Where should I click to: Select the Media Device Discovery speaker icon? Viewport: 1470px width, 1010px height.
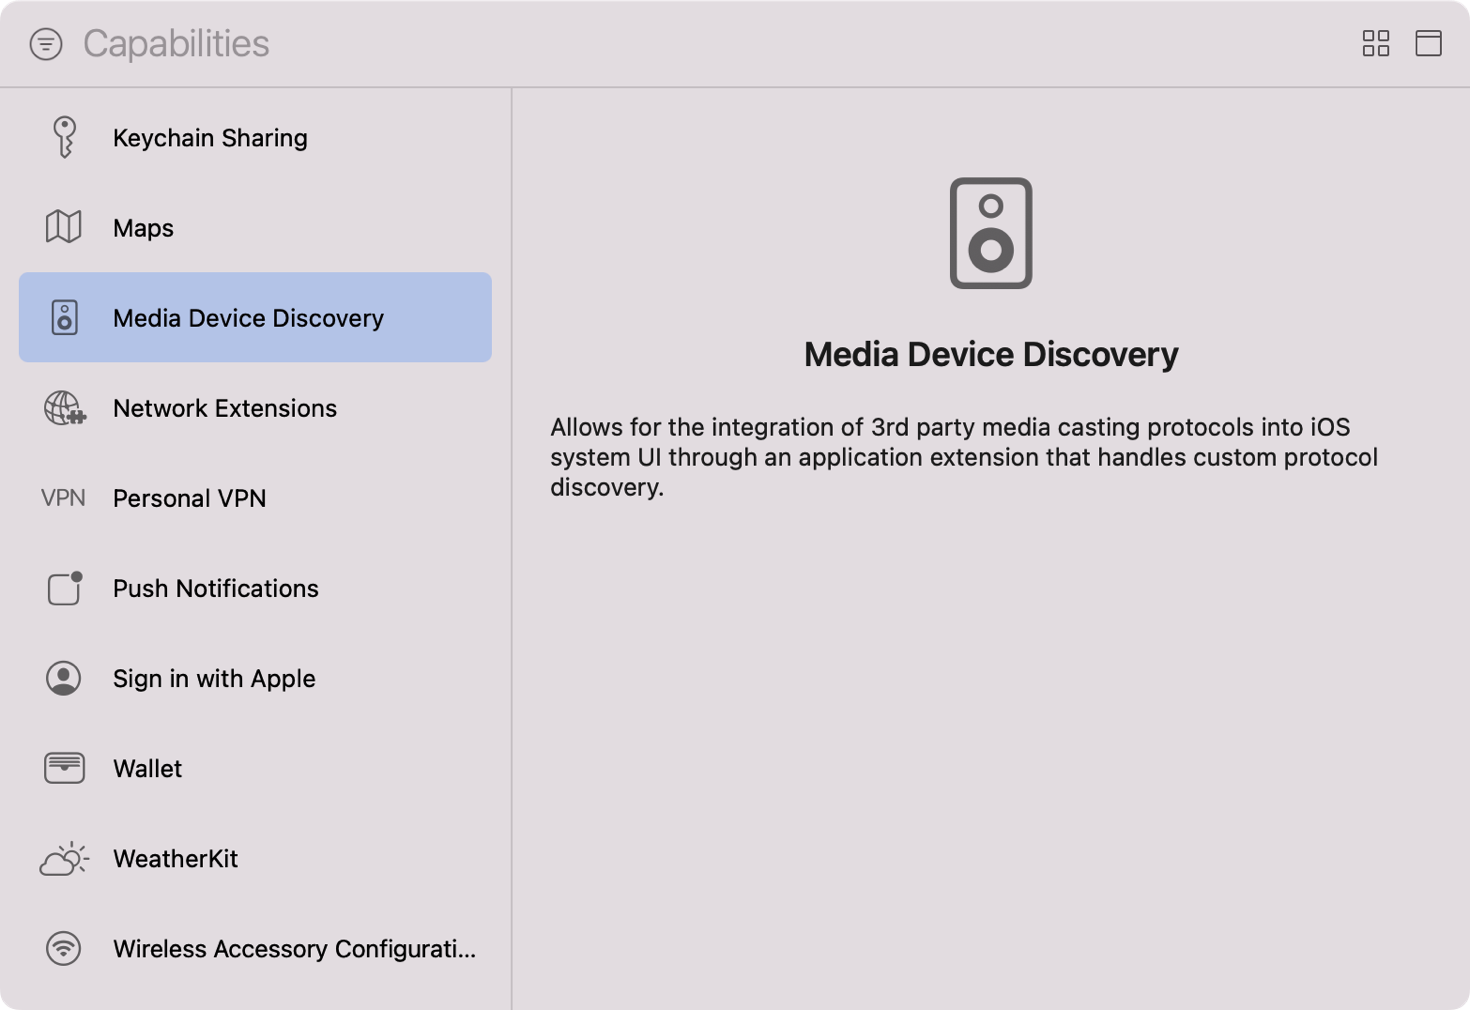(x=63, y=317)
